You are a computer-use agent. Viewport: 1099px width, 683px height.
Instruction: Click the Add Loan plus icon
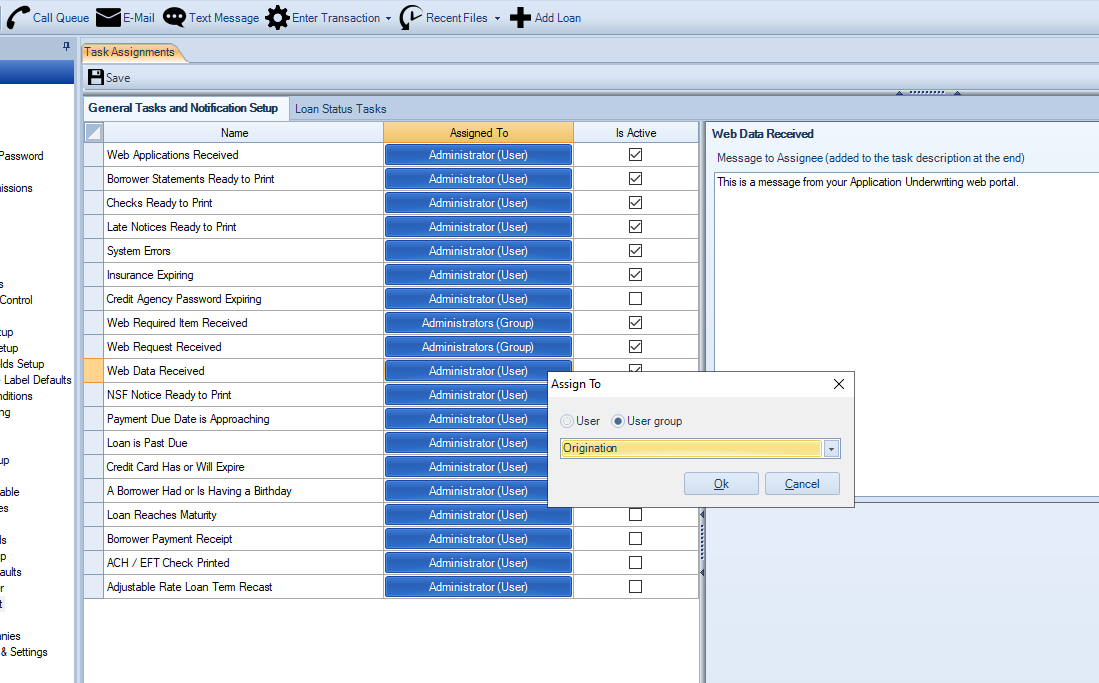(x=520, y=18)
